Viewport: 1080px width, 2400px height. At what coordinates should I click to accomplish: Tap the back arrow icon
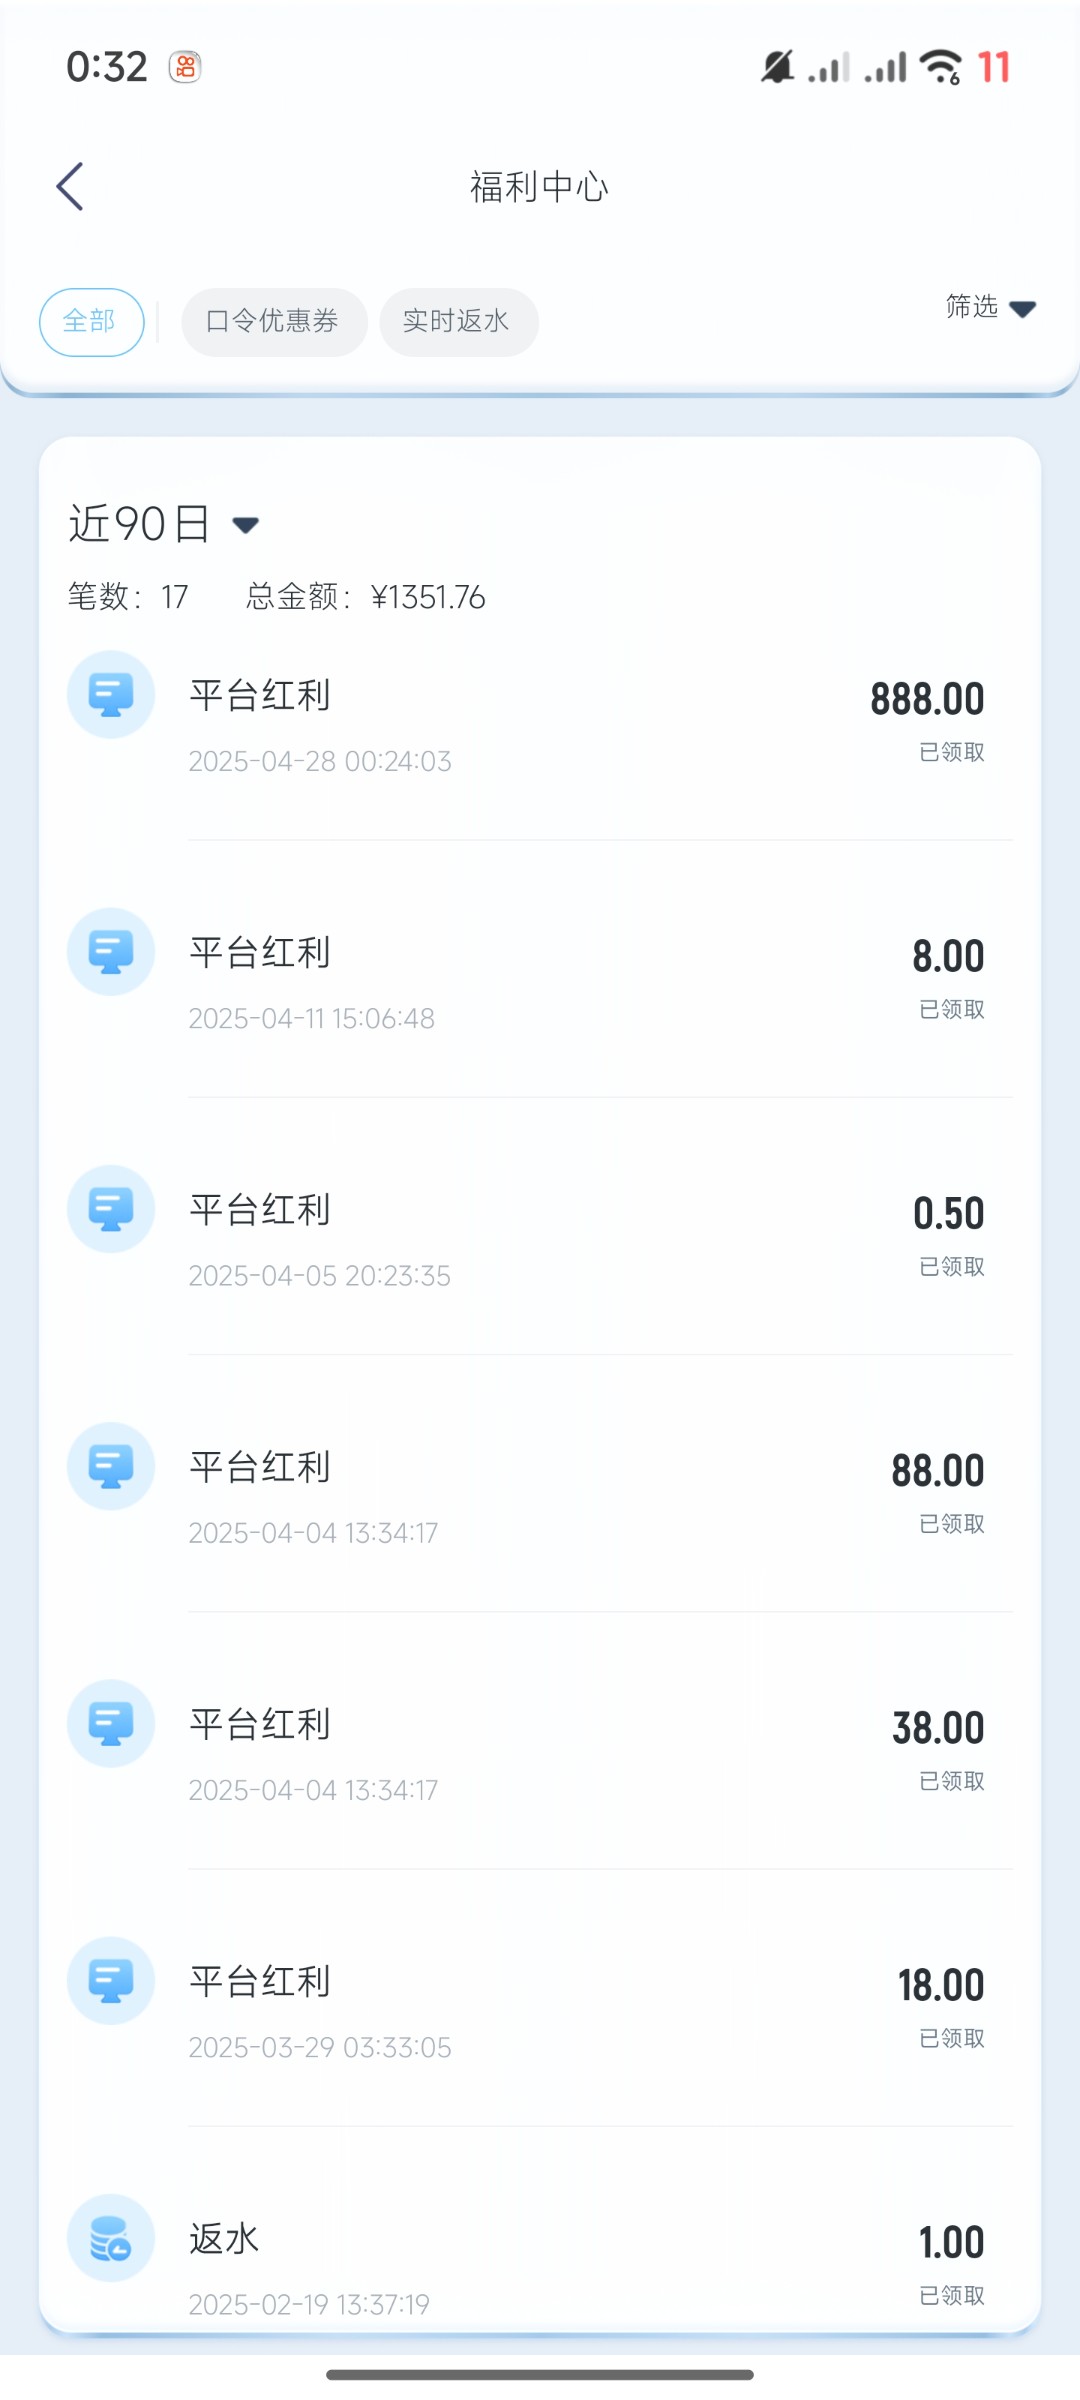tap(70, 187)
